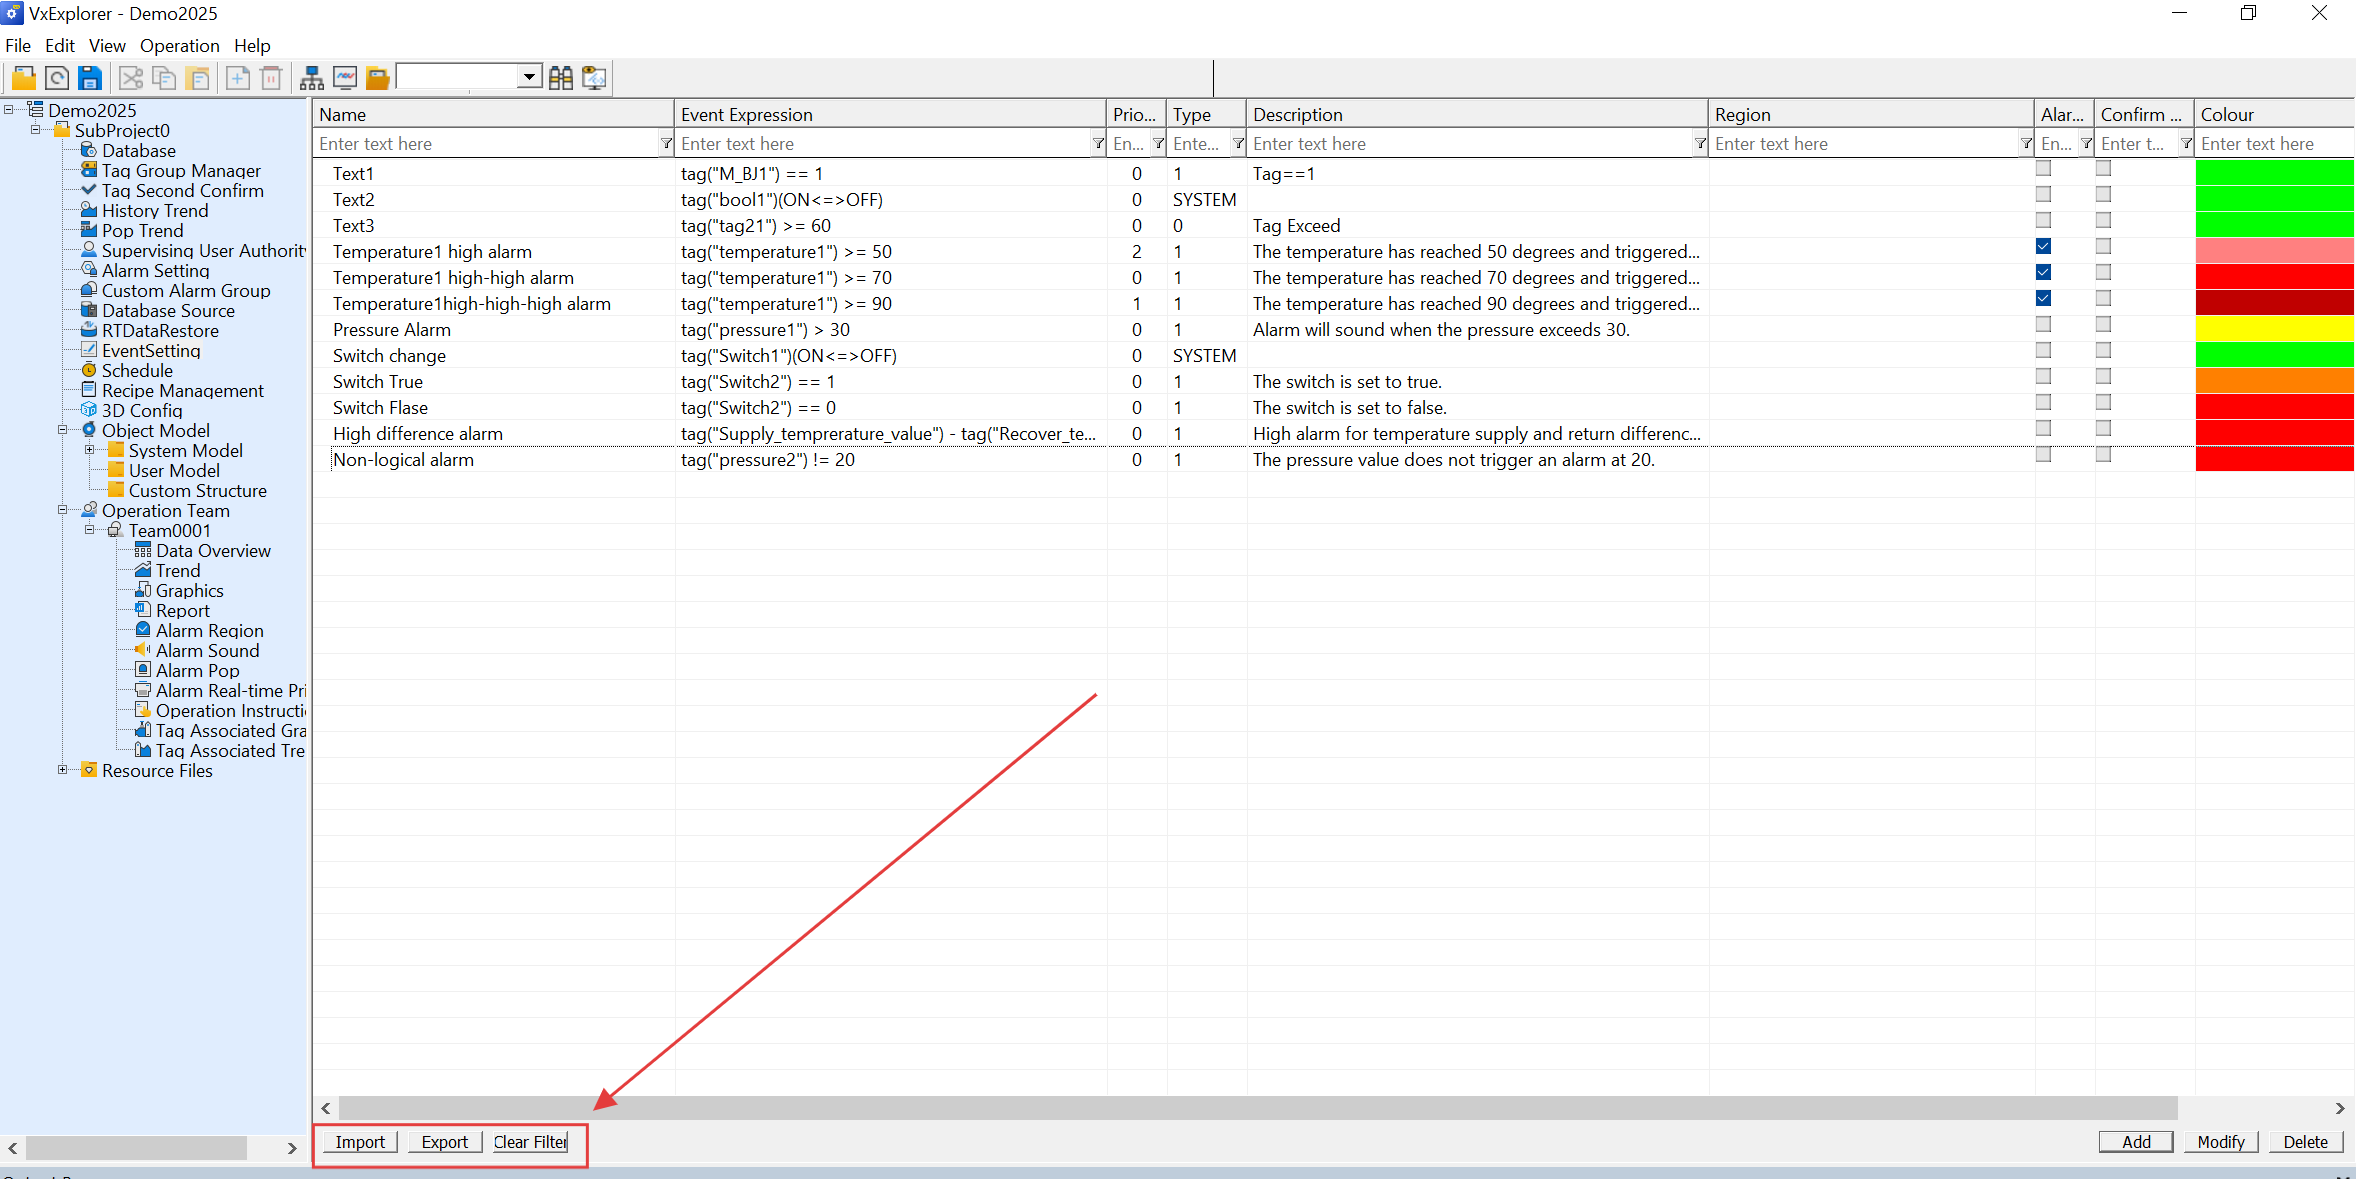Select RTDataRestore in the tree

[x=160, y=331]
